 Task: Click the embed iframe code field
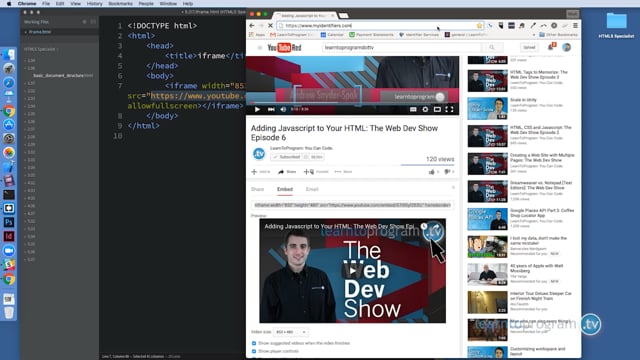point(353,205)
